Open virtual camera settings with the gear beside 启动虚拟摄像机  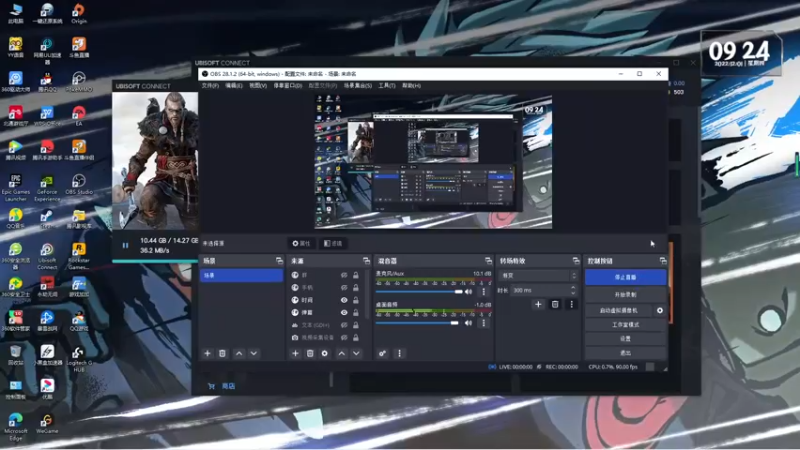660,310
